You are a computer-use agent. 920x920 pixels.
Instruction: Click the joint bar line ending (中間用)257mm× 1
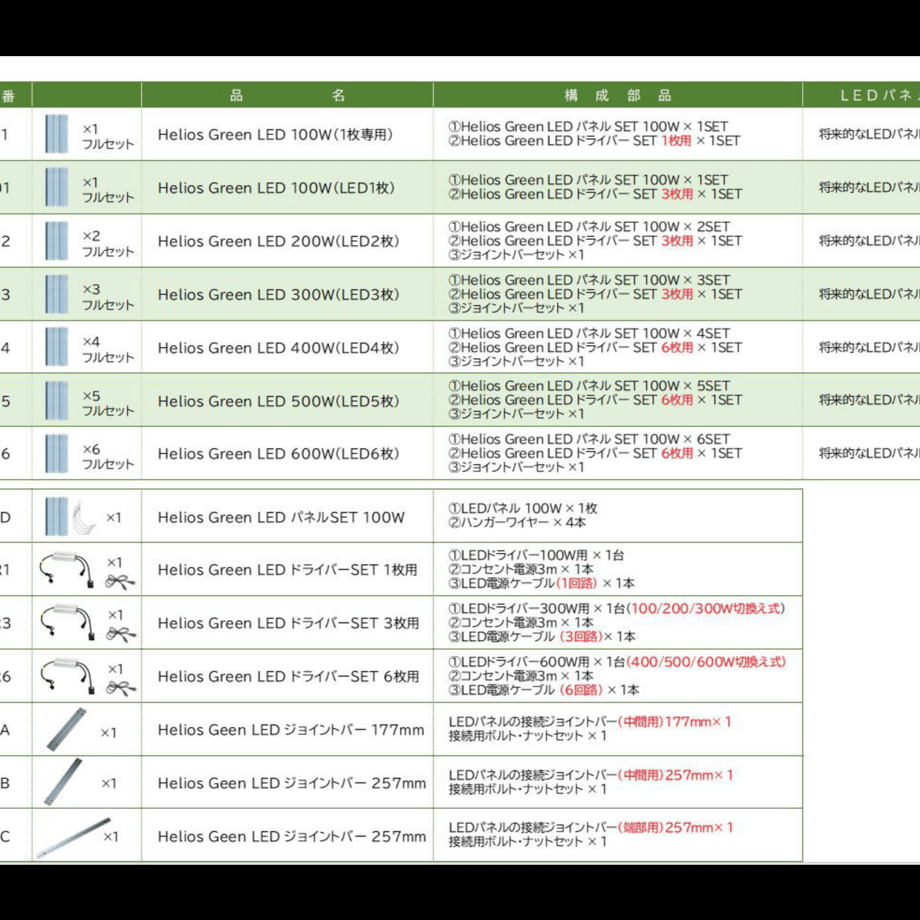(591, 775)
